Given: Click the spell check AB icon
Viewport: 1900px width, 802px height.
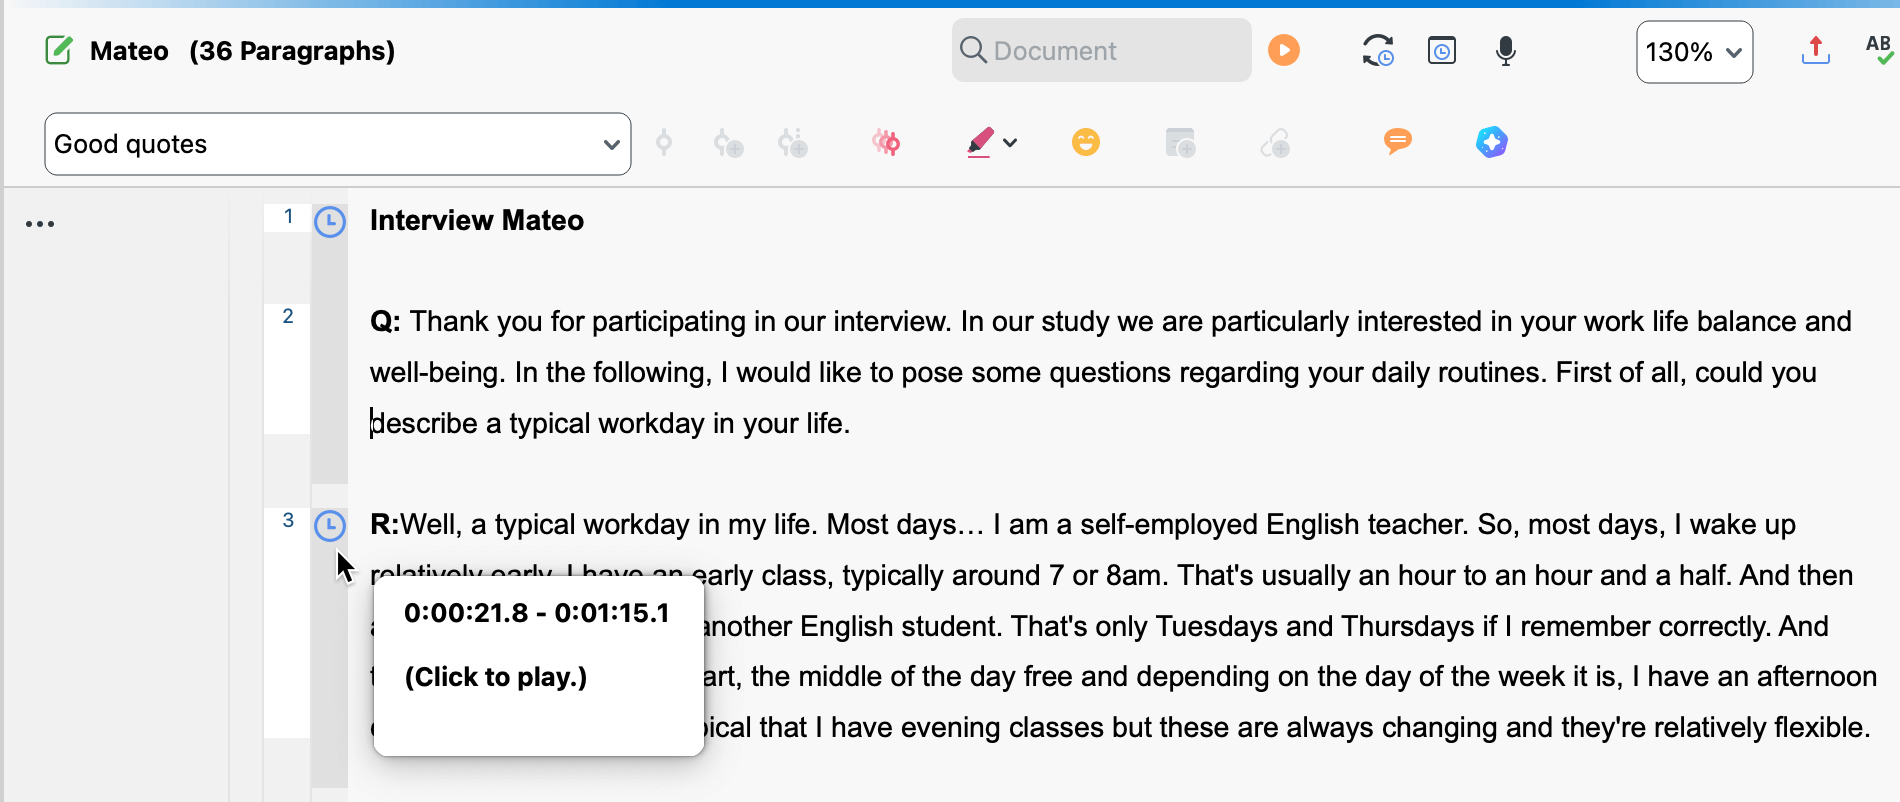Looking at the screenshot, I should coord(1879,50).
